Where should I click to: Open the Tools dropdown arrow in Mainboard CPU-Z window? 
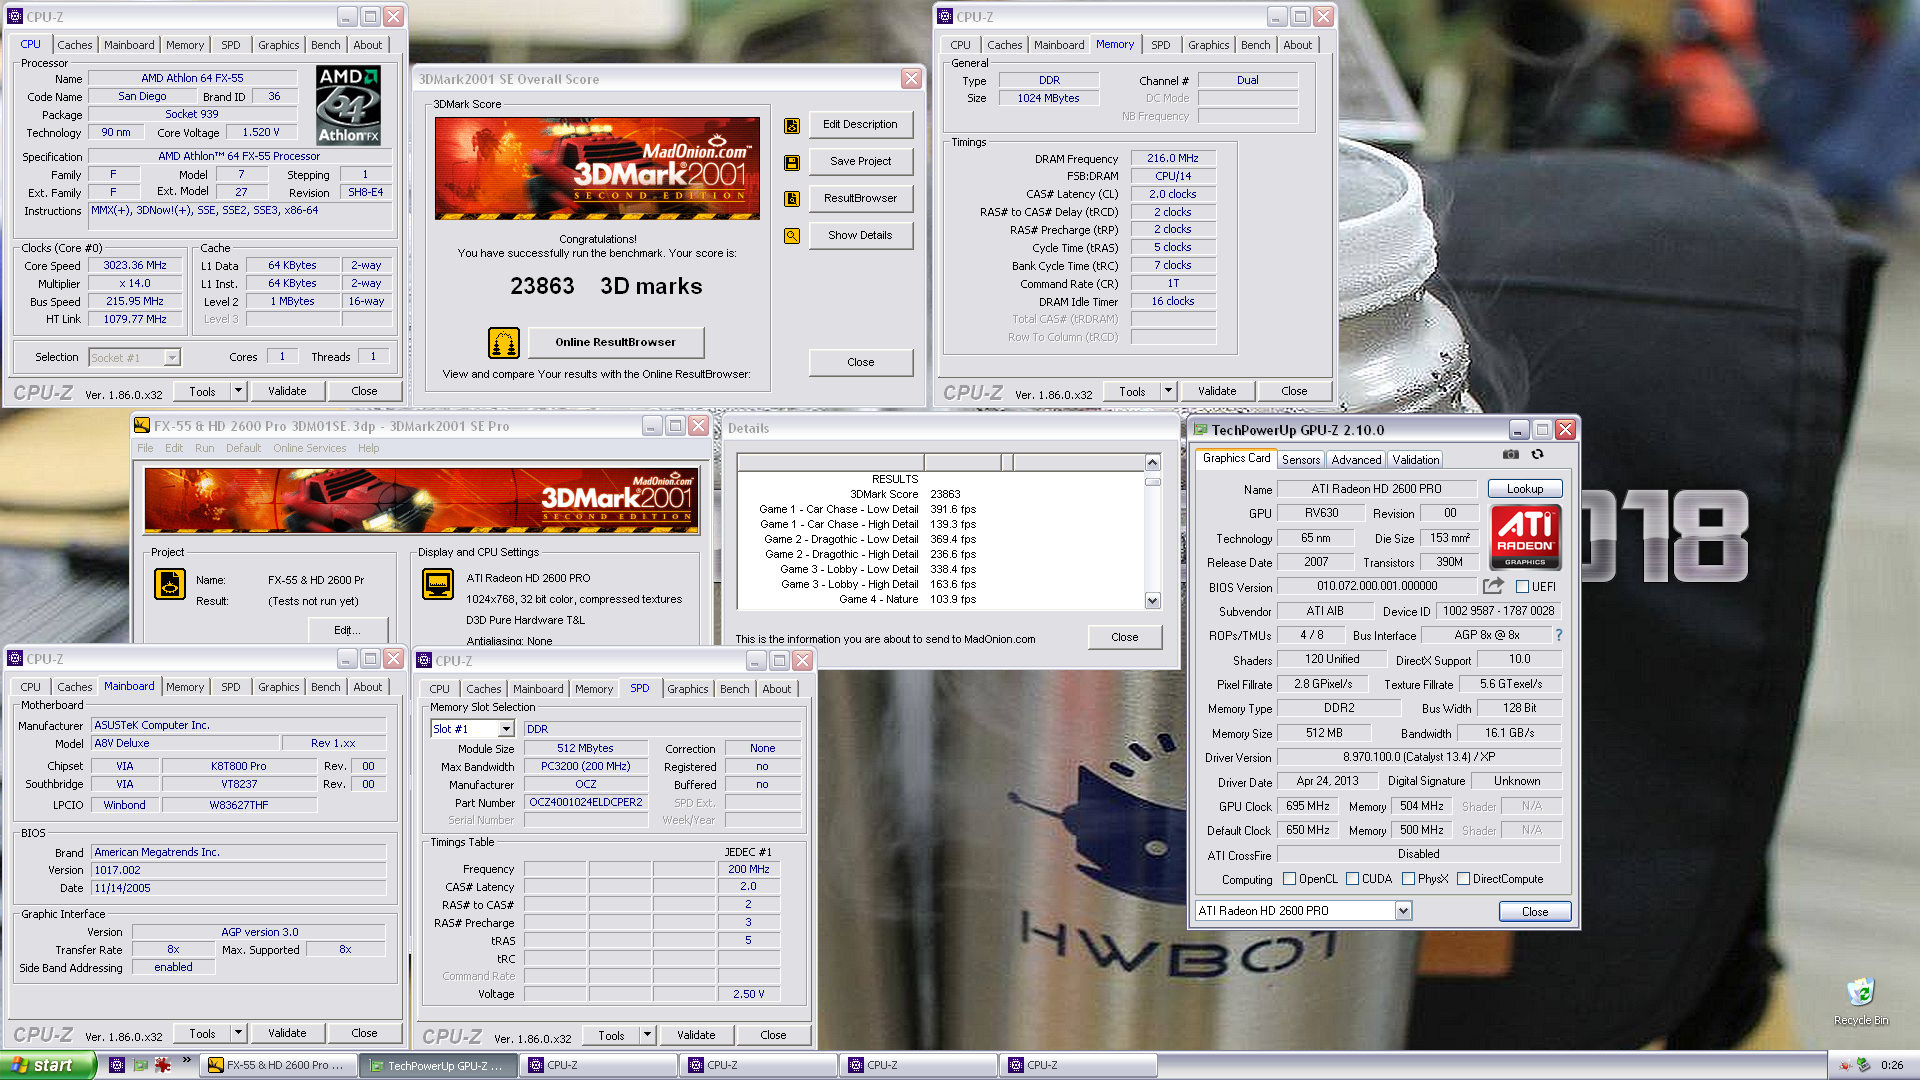point(238,1033)
